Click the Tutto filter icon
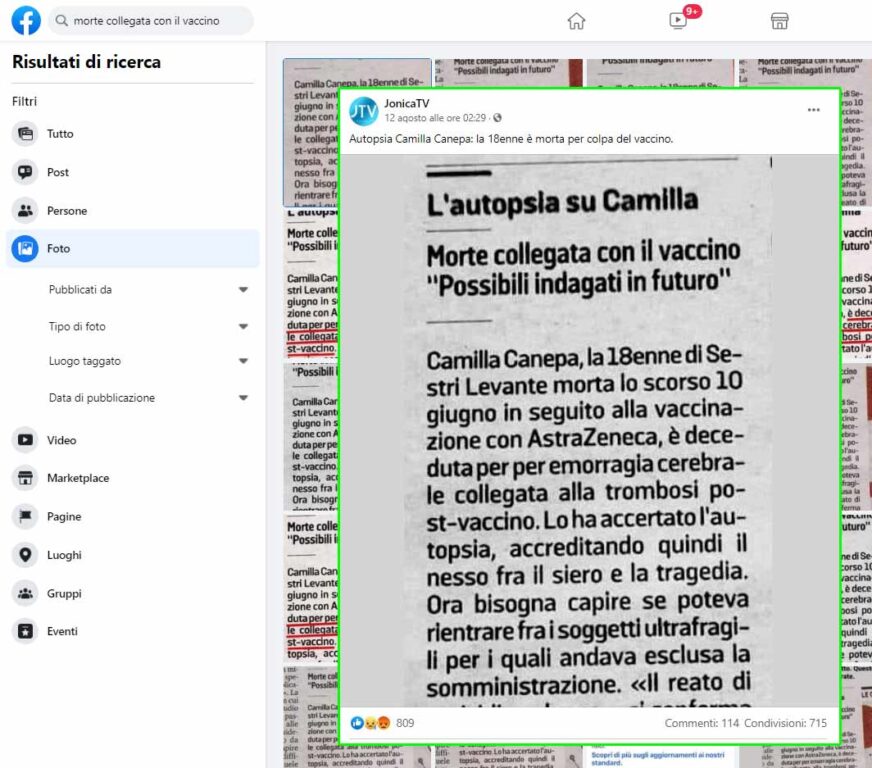Viewport: 872px width, 768px height. tap(25, 133)
